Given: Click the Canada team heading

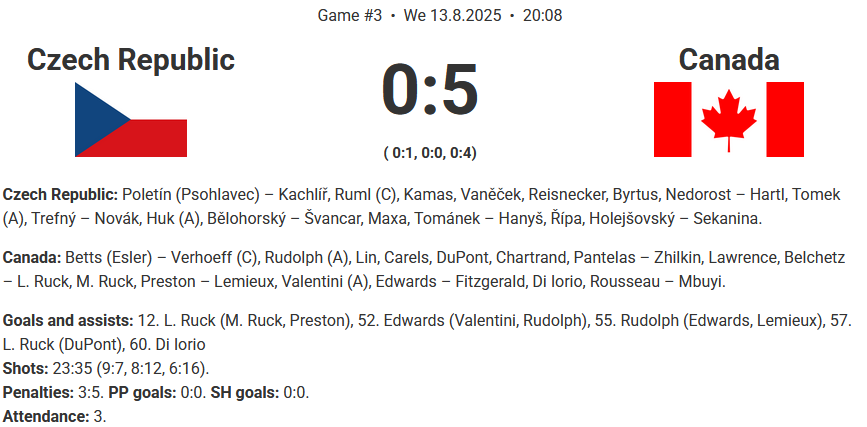Looking at the screenshot, I should tap(728, 60).
